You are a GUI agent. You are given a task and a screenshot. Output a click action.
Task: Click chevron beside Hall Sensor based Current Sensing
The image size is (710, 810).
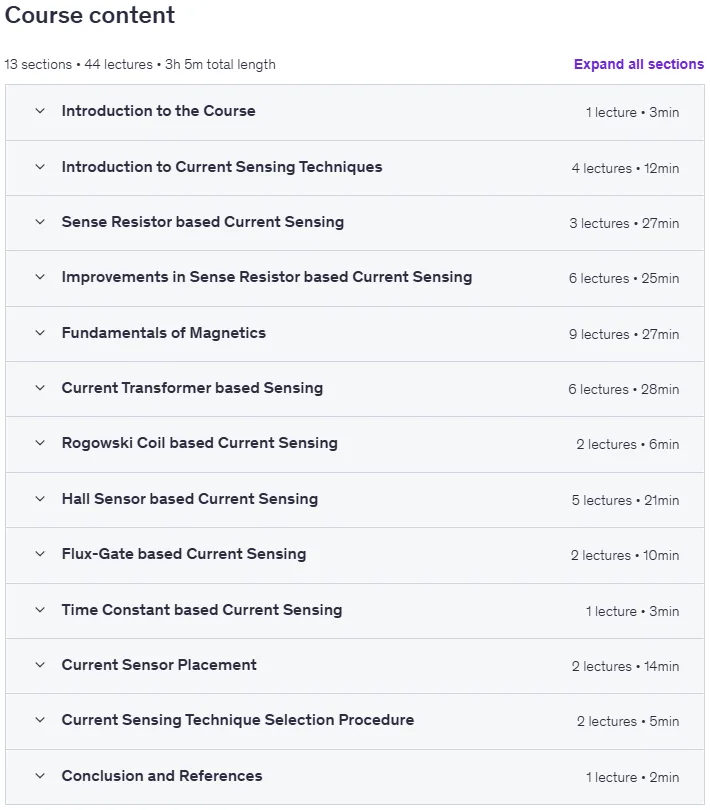tap(40, 499)
